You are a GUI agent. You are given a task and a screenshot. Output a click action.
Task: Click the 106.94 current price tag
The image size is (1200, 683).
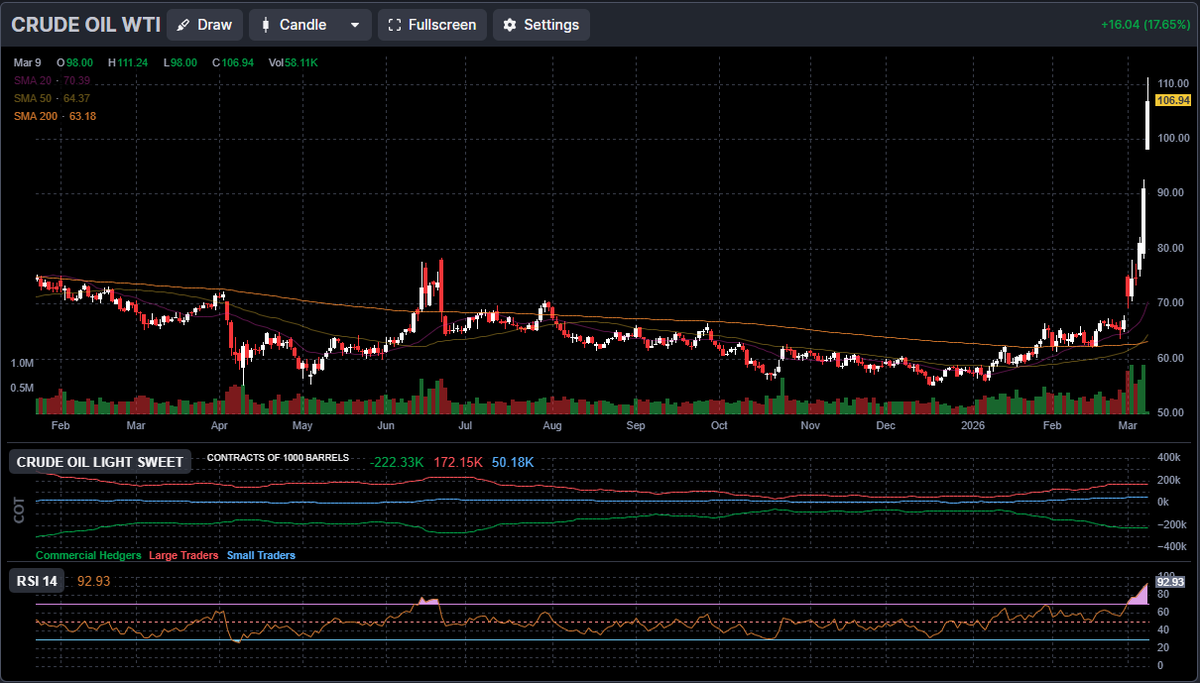tap(1171, 101)
